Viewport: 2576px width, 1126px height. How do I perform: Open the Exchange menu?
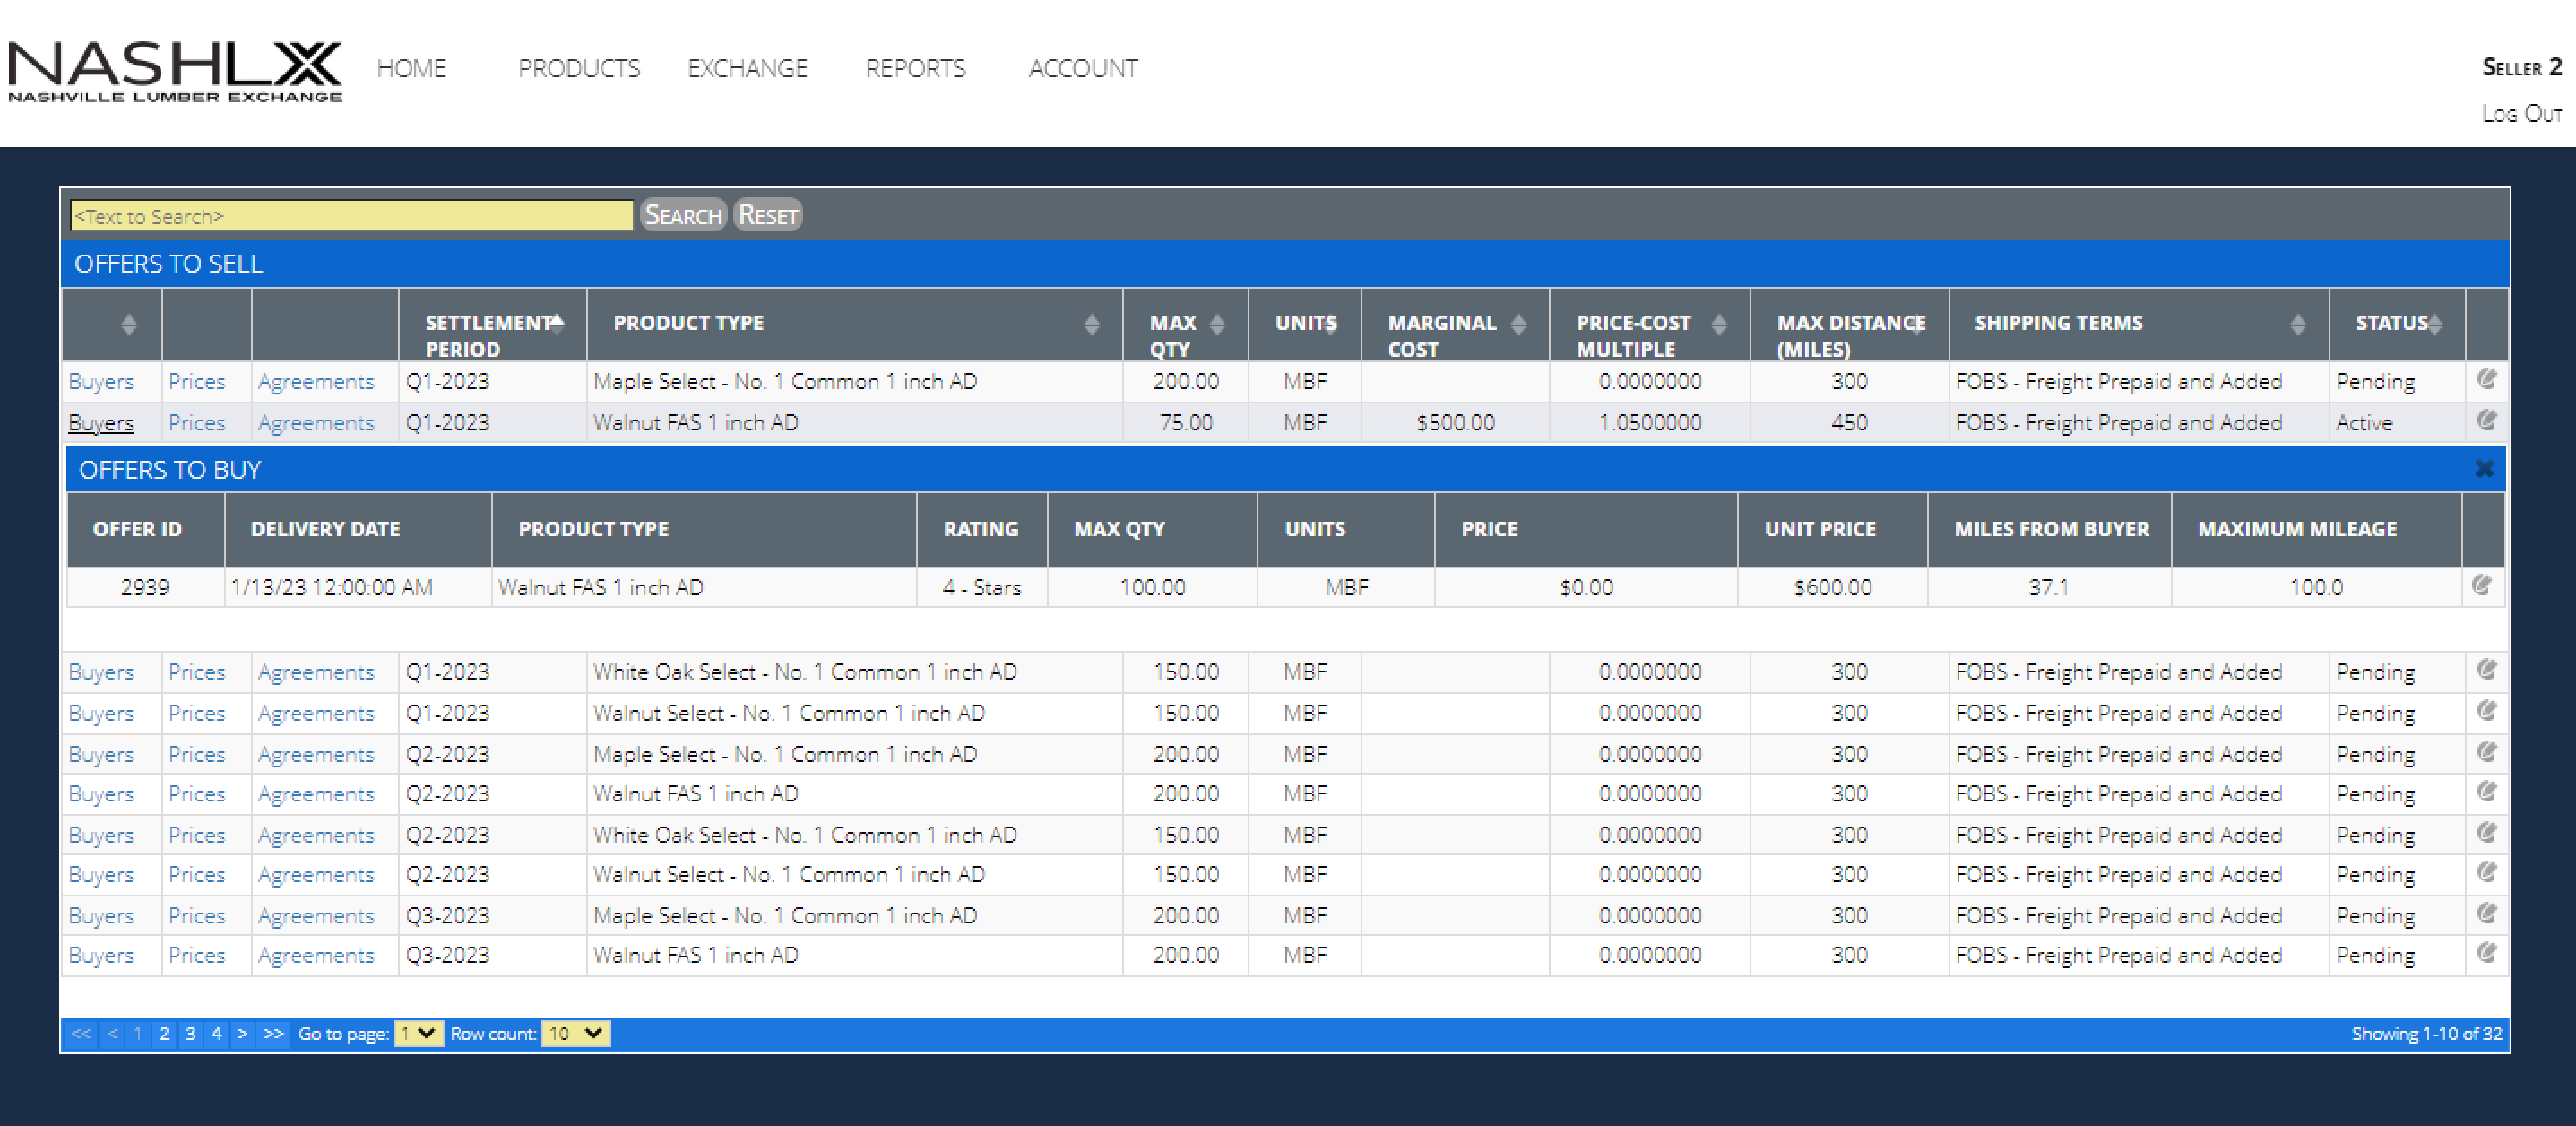click(747, 68)
